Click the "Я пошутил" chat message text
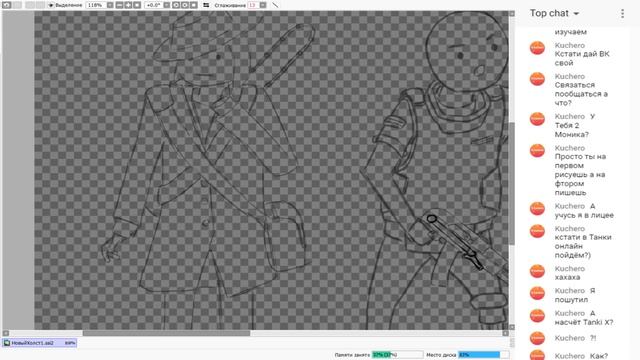 [x=575, y=295]
